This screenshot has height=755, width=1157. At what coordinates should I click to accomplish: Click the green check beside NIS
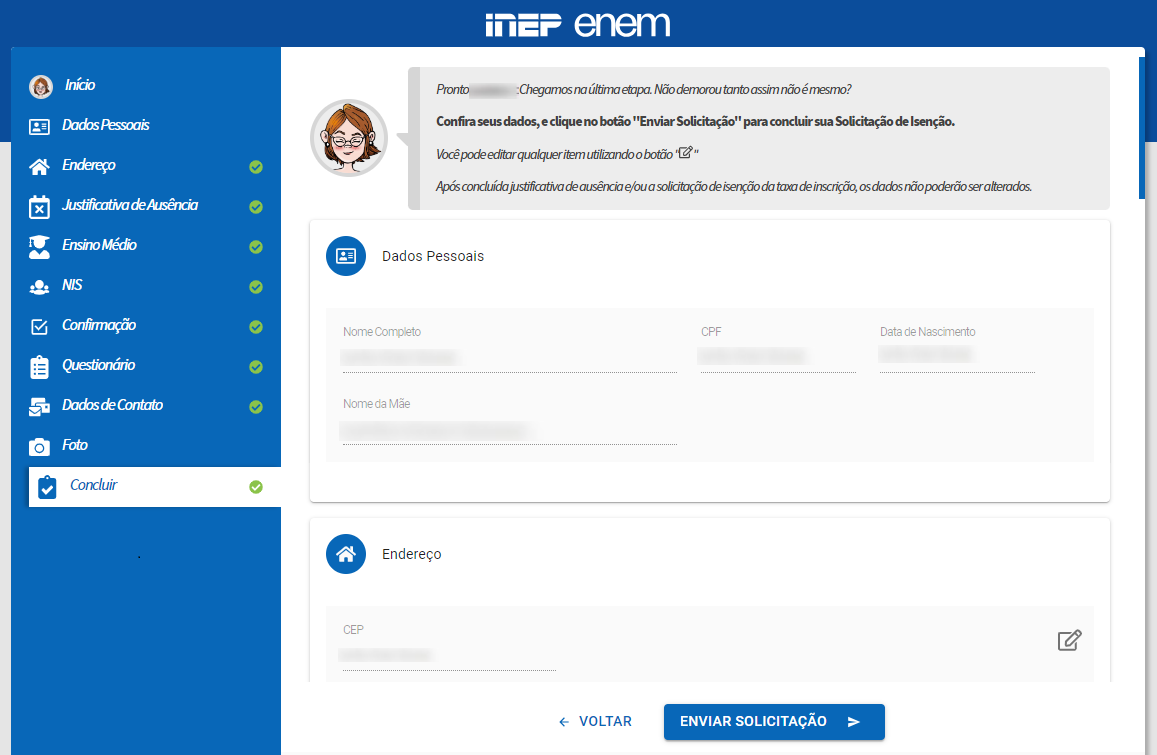point(256,286)
